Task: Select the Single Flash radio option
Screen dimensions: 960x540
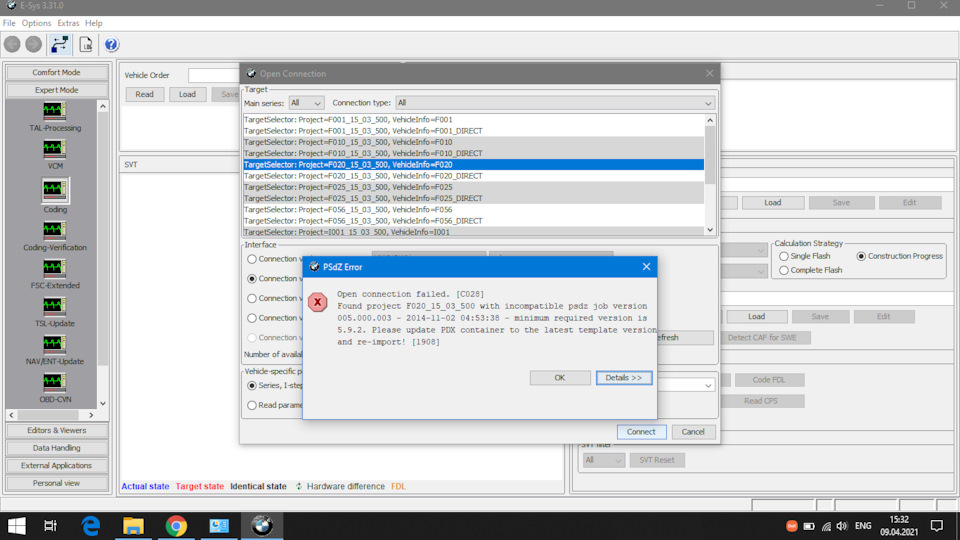Action: tap(784, 257)
